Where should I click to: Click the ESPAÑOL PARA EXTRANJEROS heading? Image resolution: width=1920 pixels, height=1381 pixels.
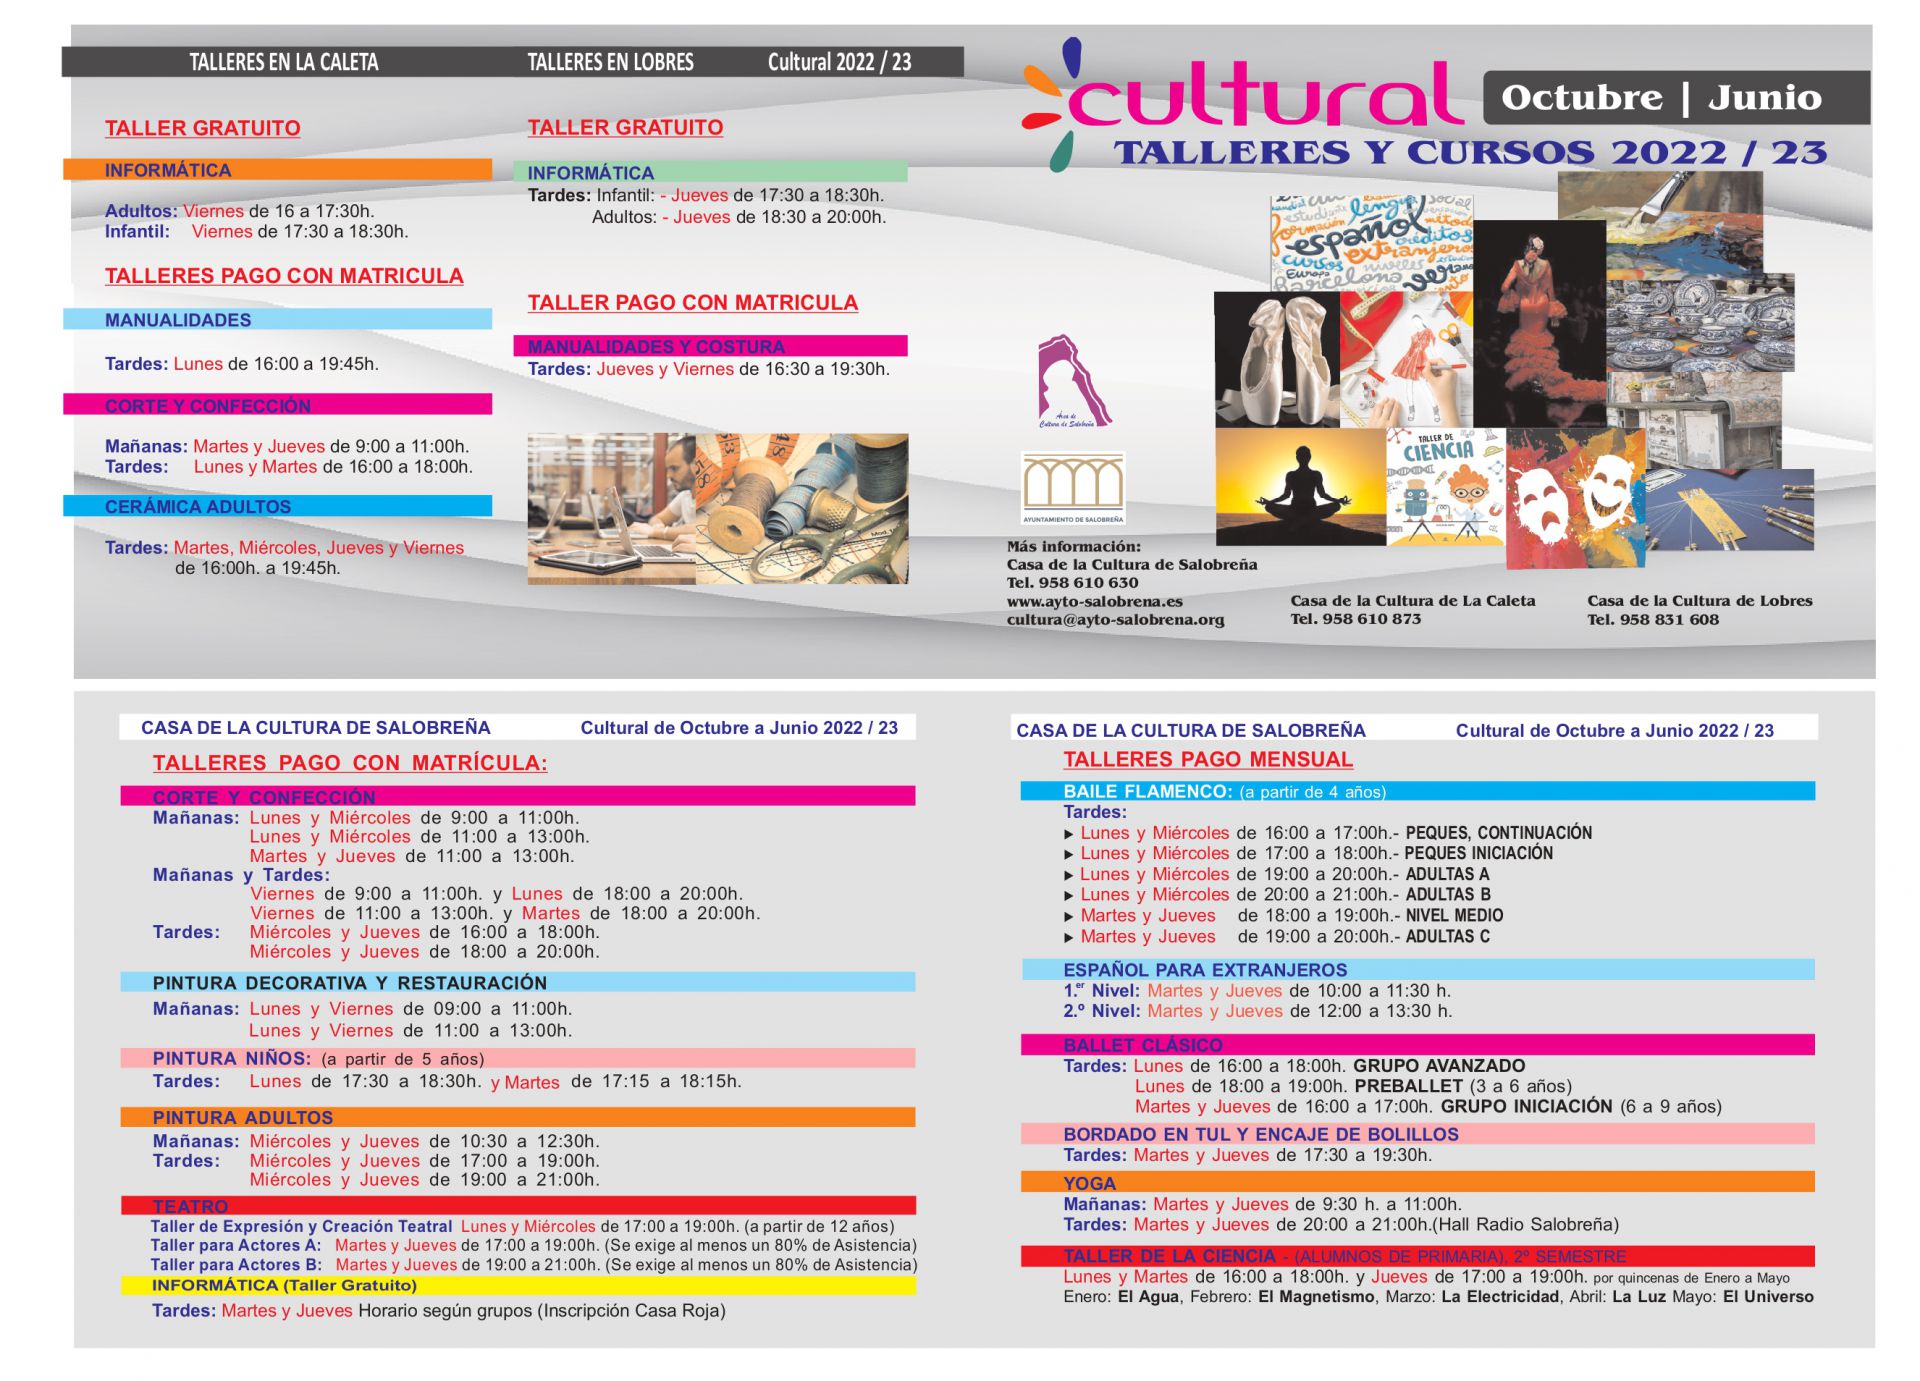(1204, 970)
